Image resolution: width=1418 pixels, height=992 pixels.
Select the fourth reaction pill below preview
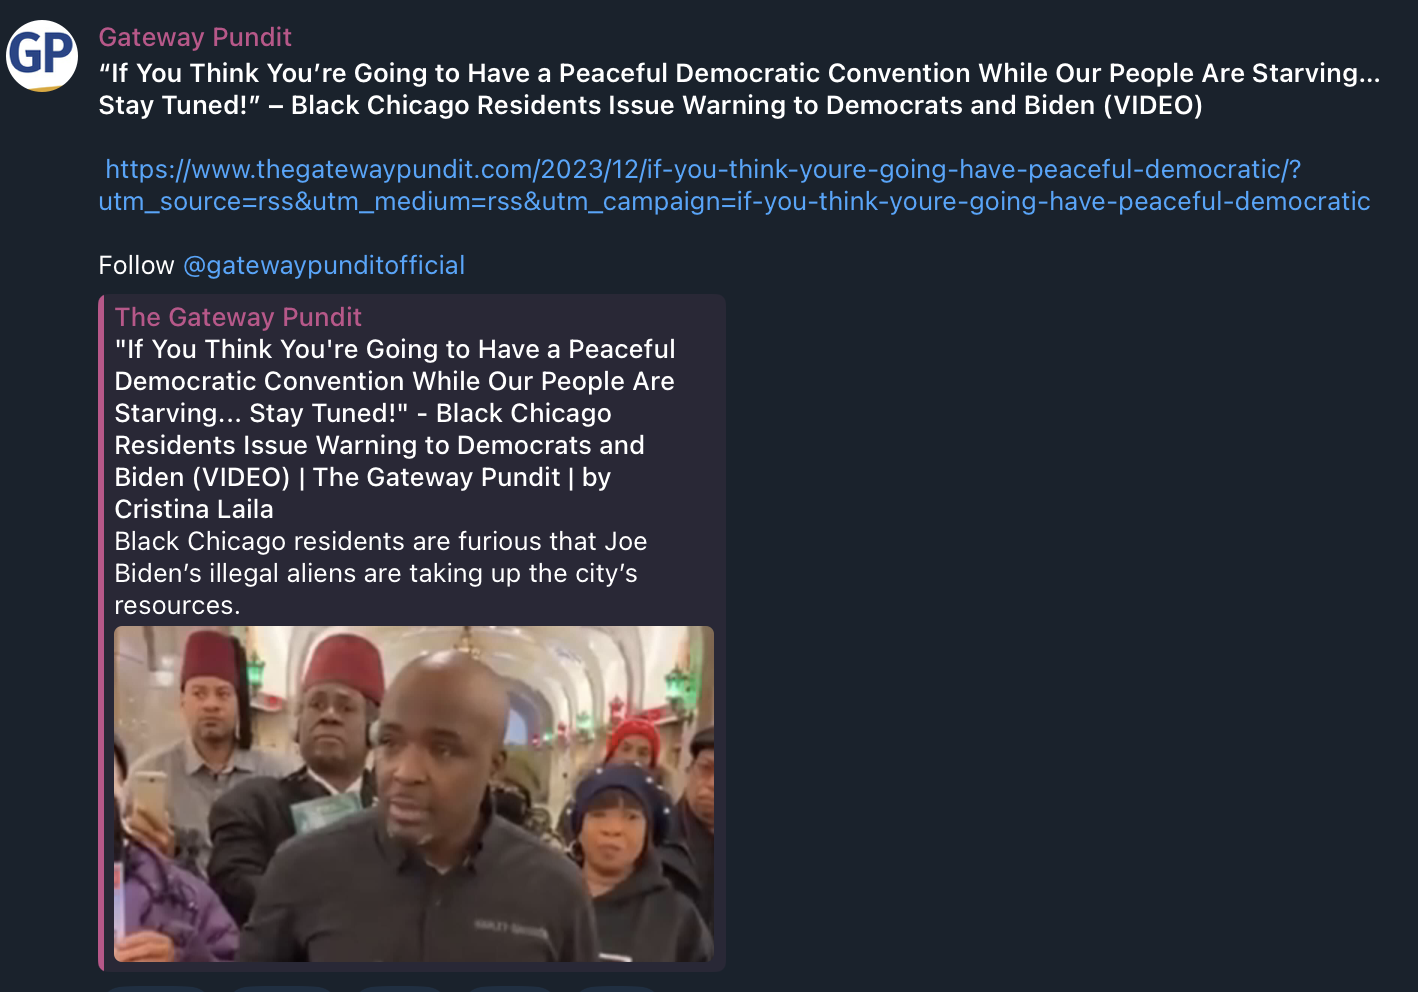[x=509, y=988]
